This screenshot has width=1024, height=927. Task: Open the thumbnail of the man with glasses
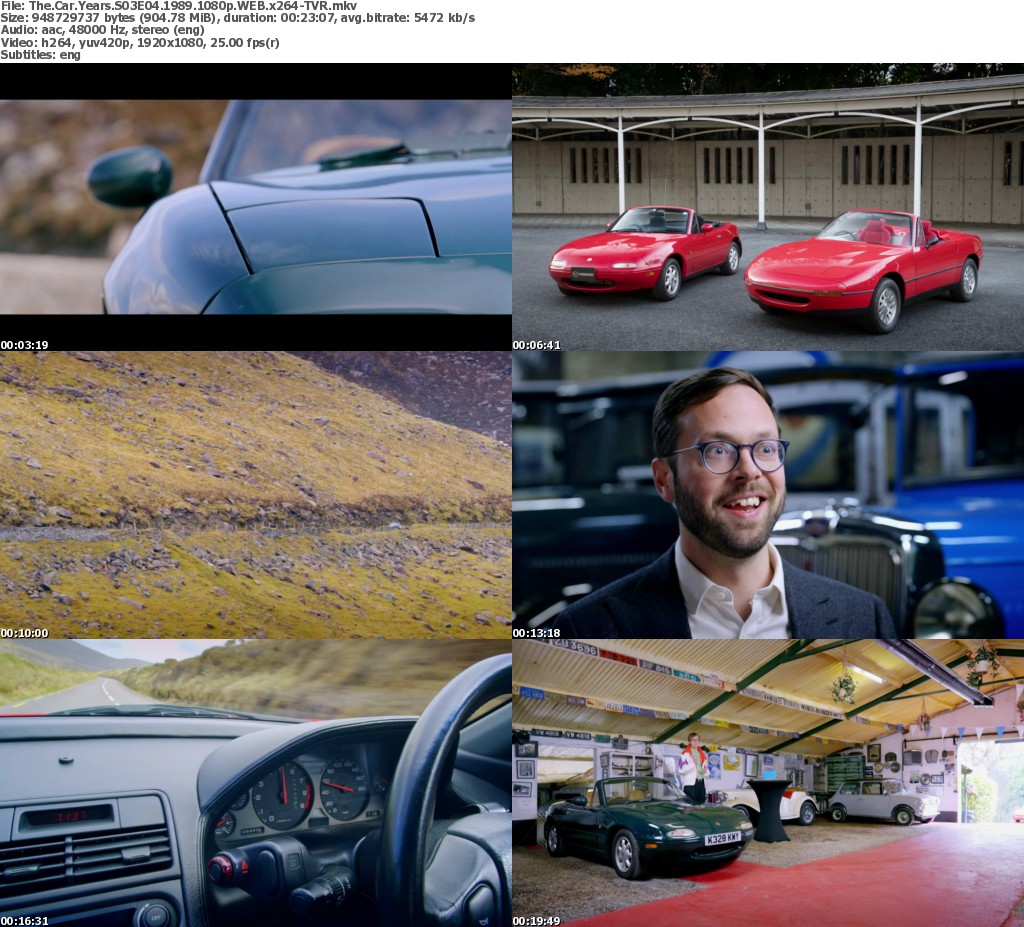767,495
